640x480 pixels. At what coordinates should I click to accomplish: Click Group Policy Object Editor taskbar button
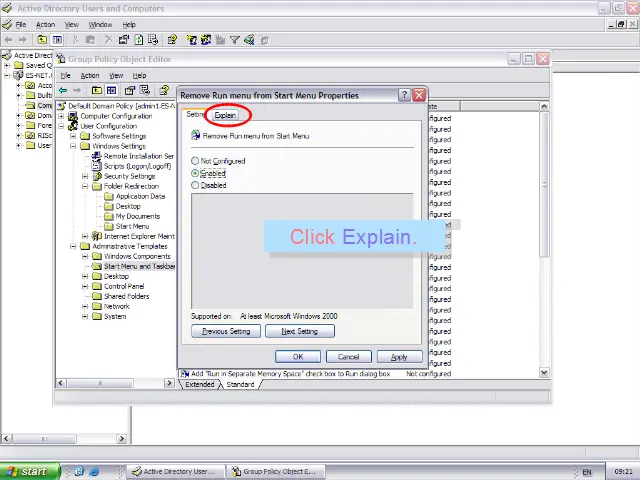pos(276,471)
